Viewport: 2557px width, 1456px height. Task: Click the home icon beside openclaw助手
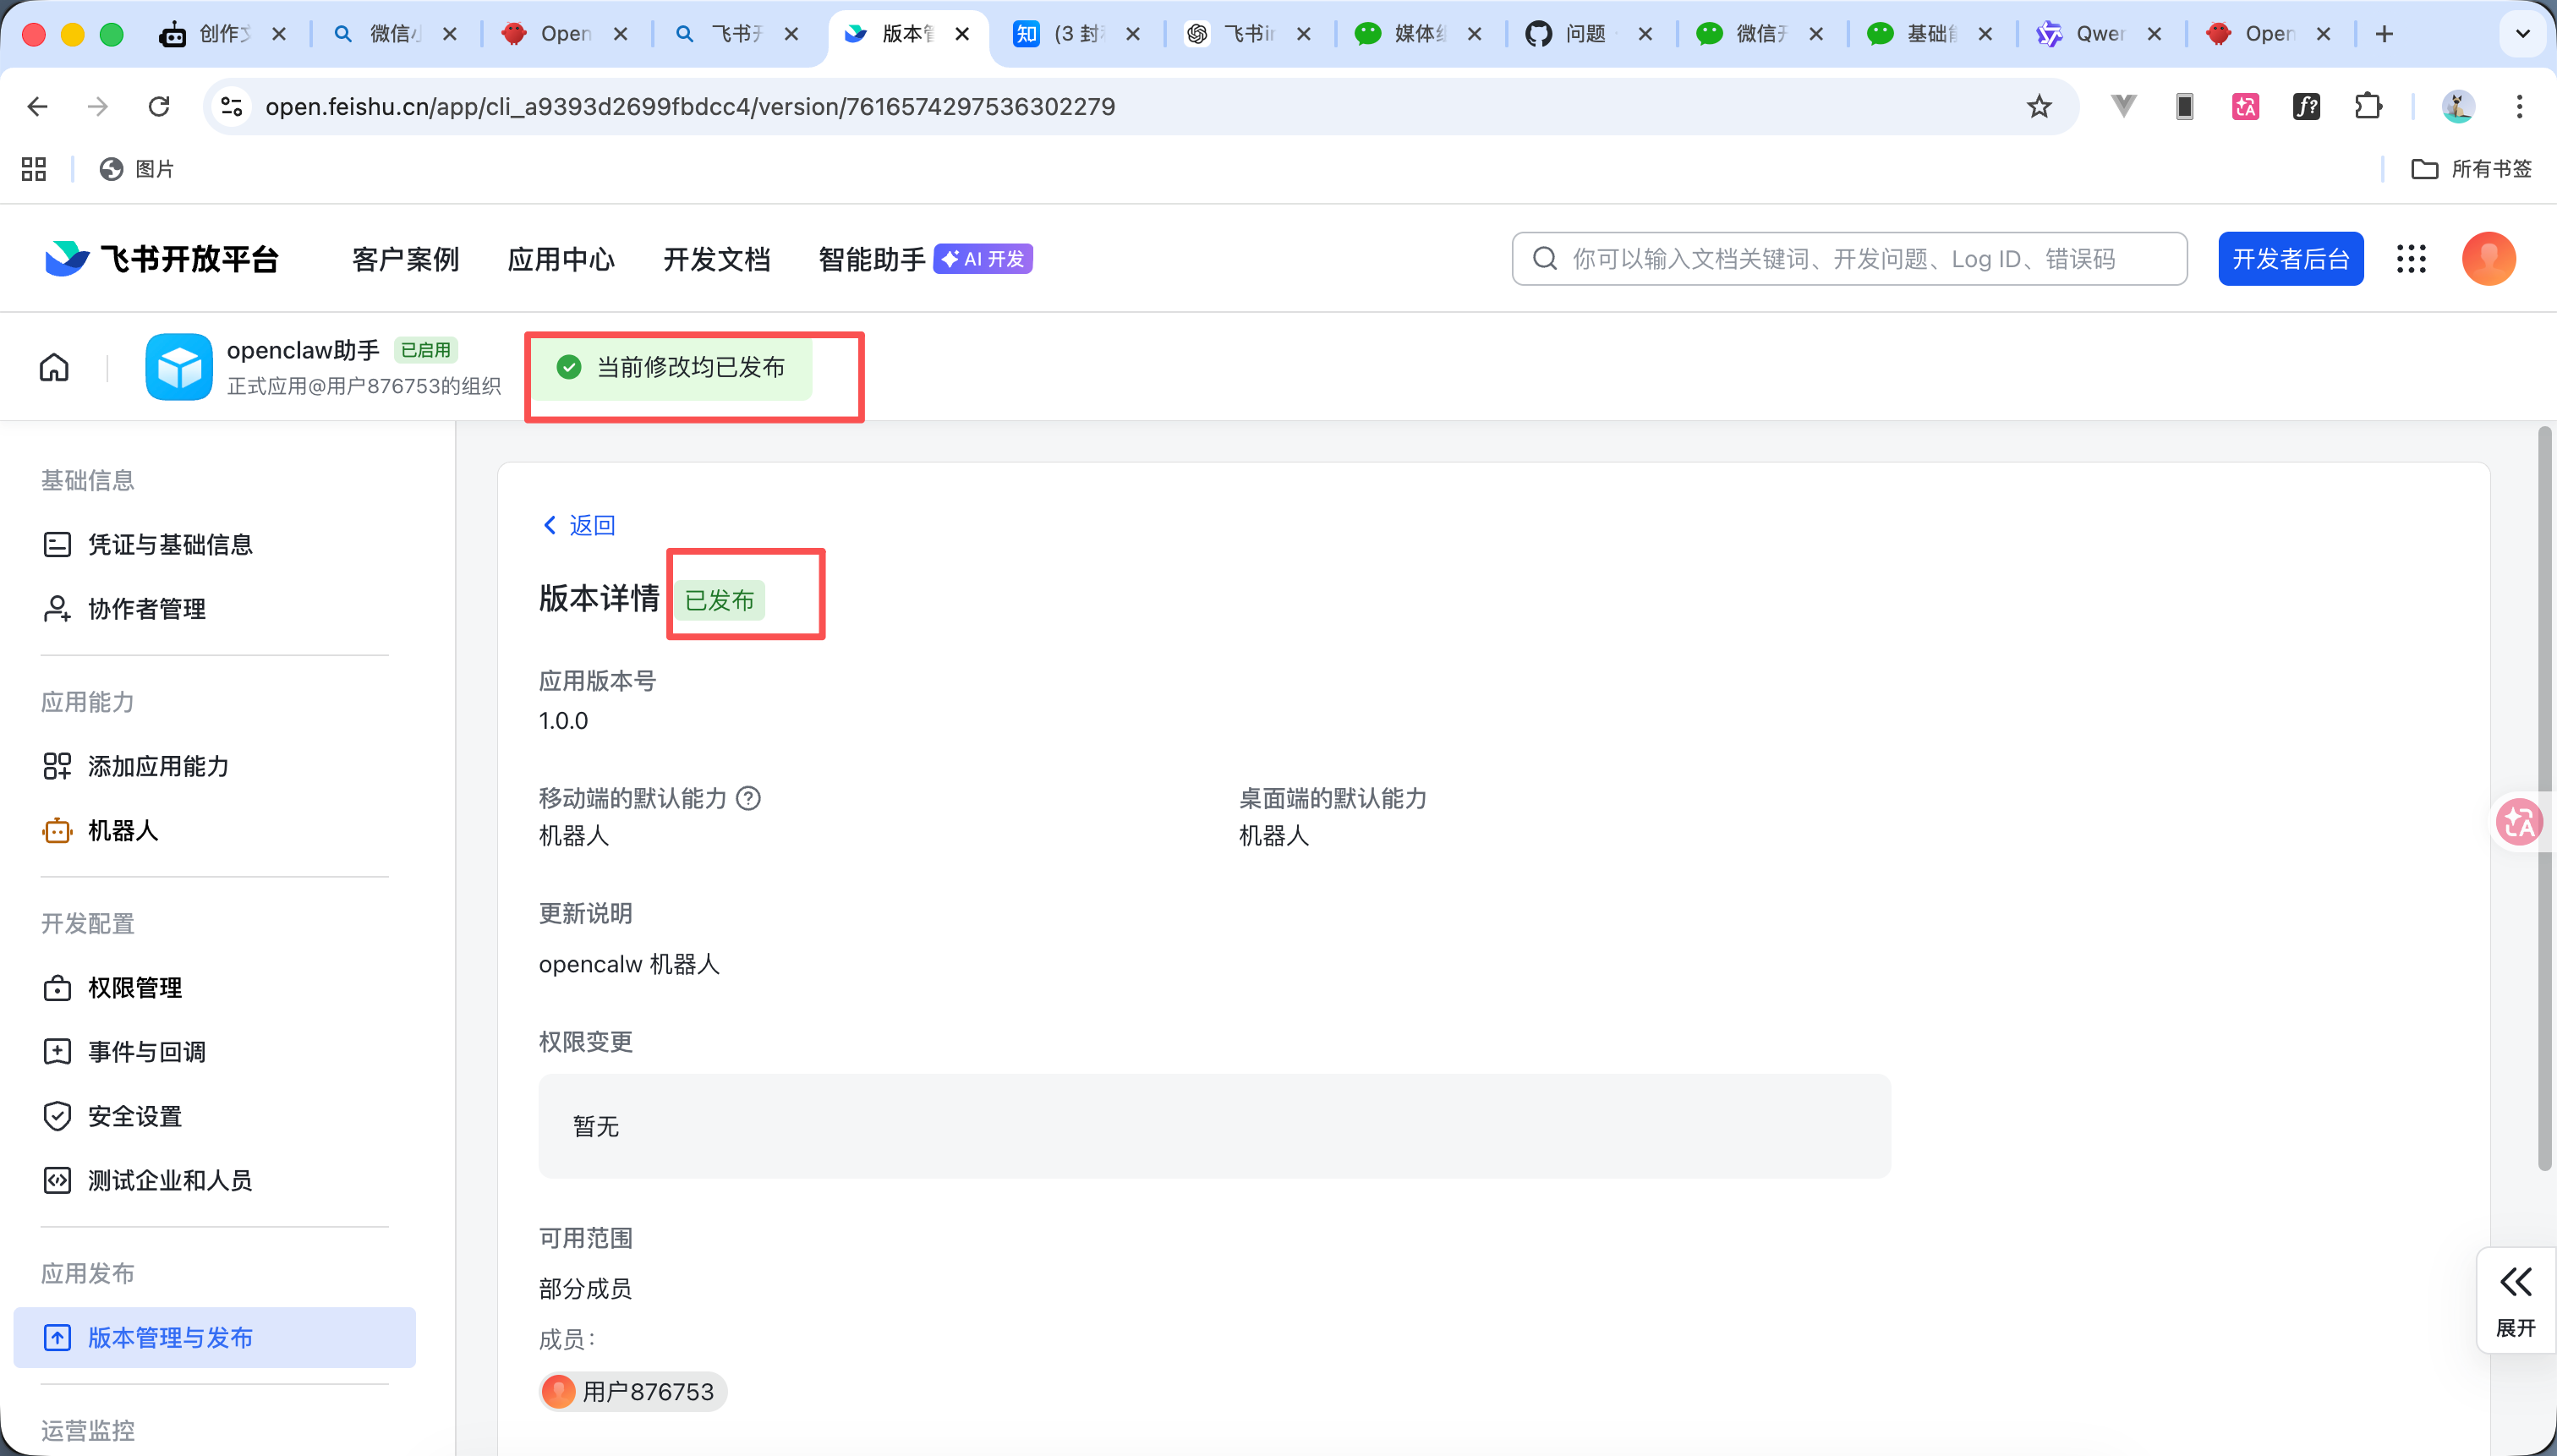54,367
